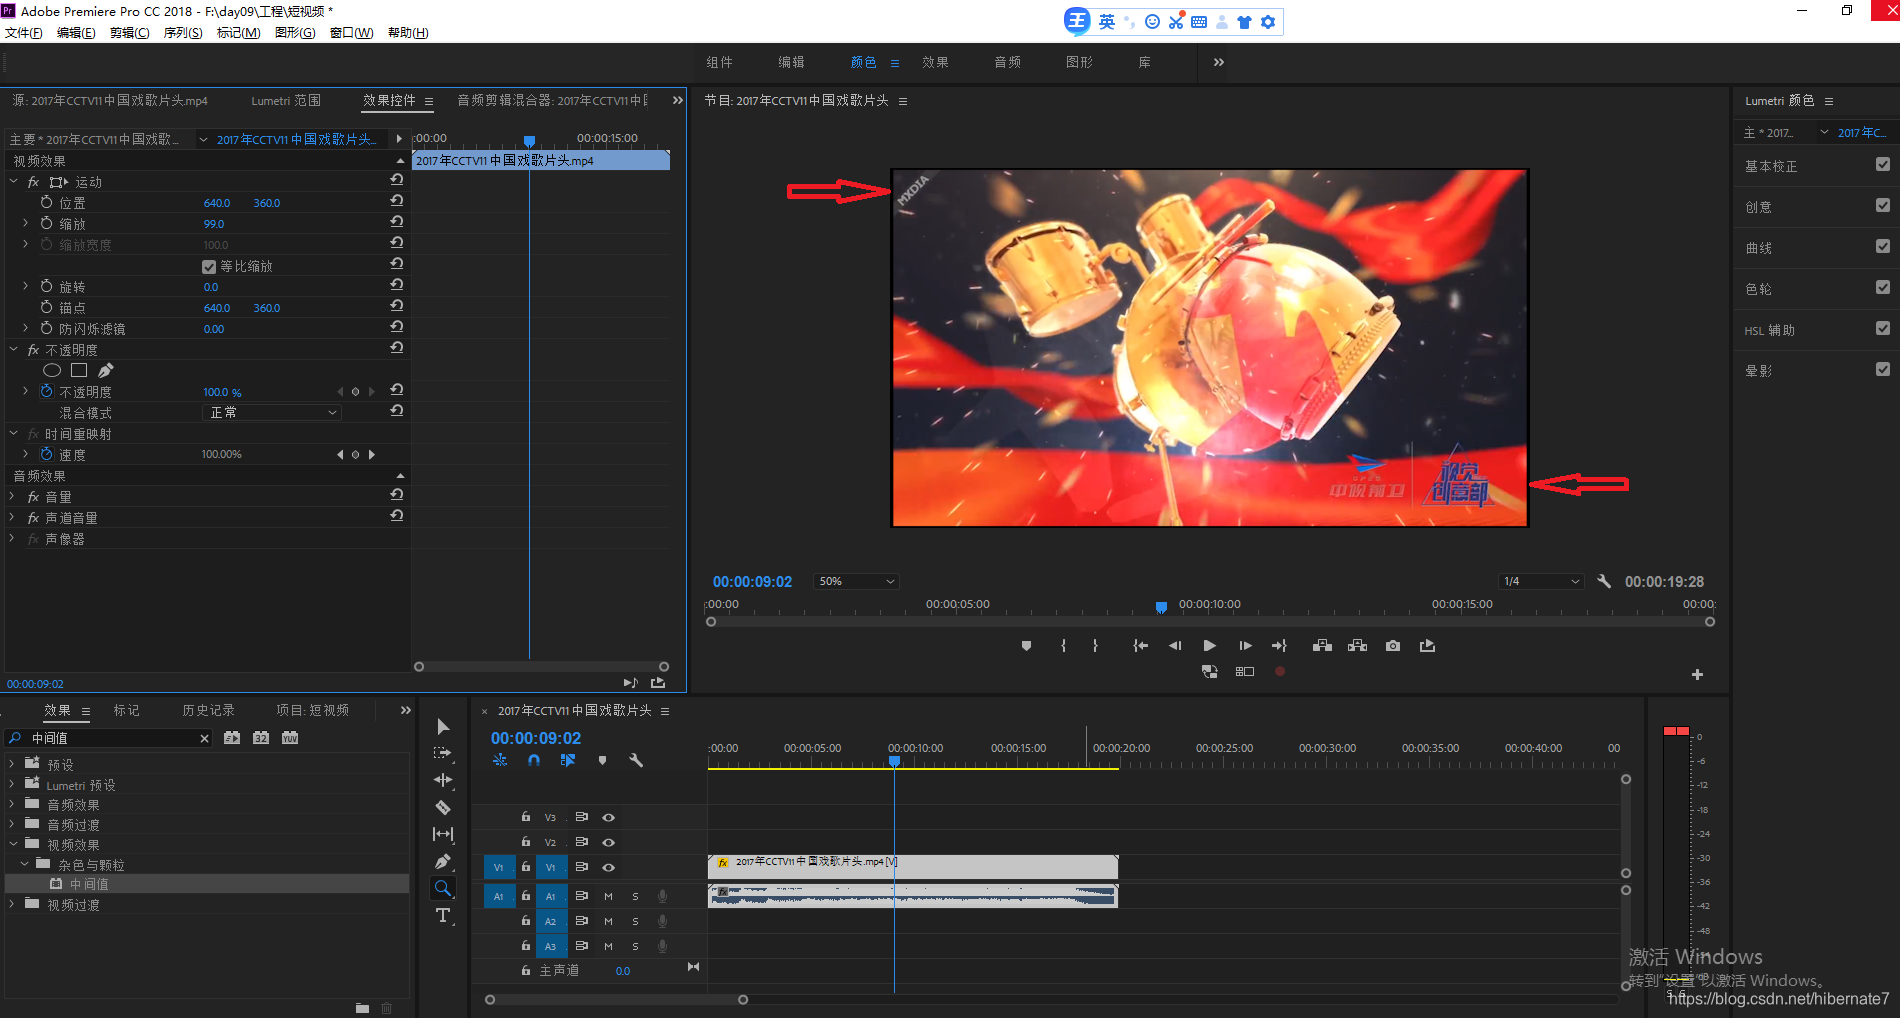The image size is (1900, 1018).
Task: Step forward one frame in Program monitor
Action: pos(1245,646)
